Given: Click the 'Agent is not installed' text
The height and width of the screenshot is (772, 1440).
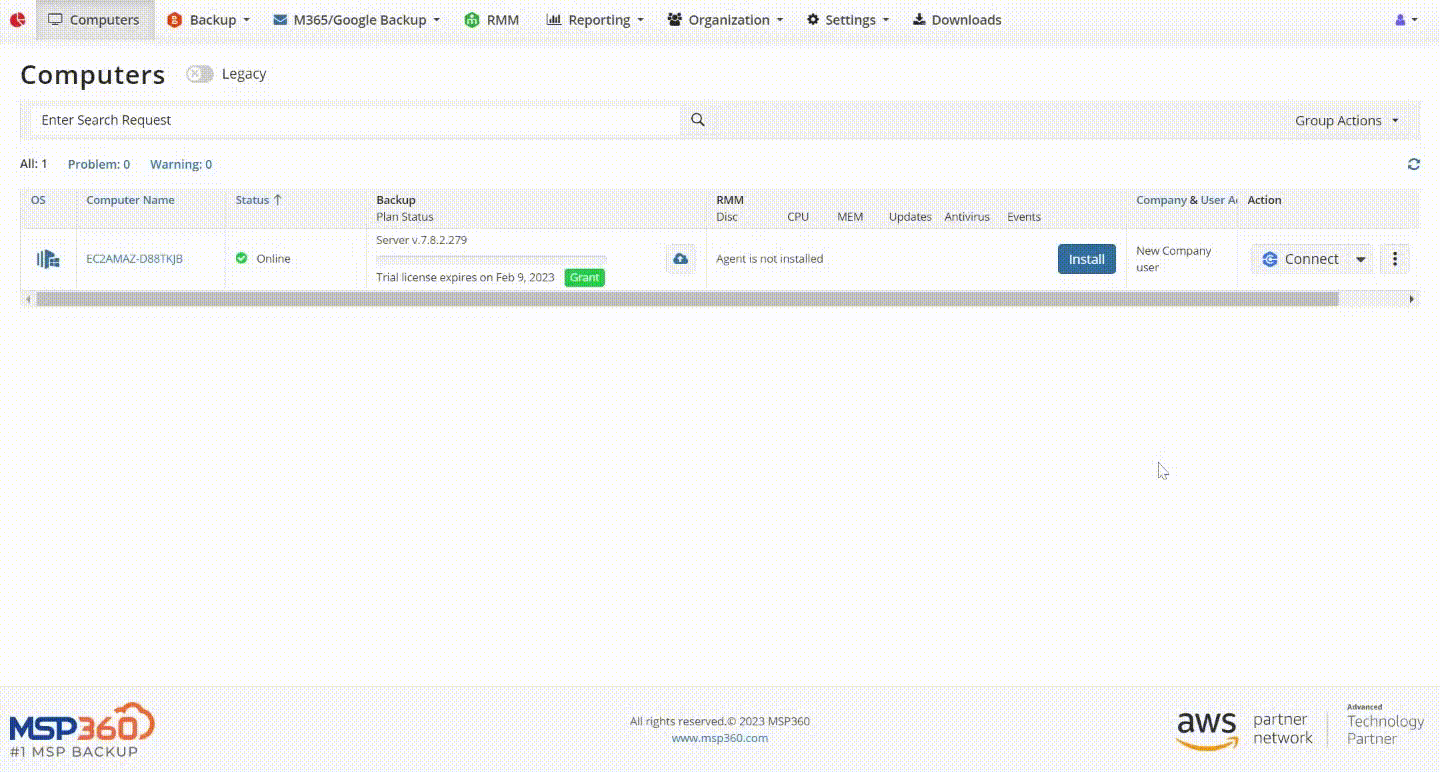Looking at the screenshot, I should pos(770,259).
